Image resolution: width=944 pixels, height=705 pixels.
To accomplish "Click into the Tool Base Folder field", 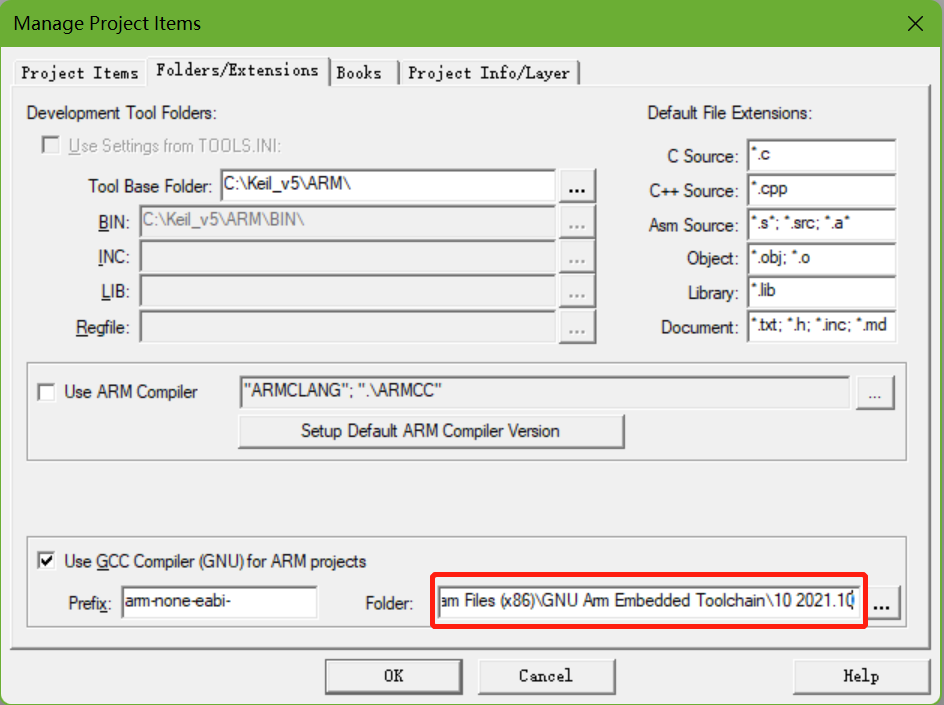I will tap(386, 186).
